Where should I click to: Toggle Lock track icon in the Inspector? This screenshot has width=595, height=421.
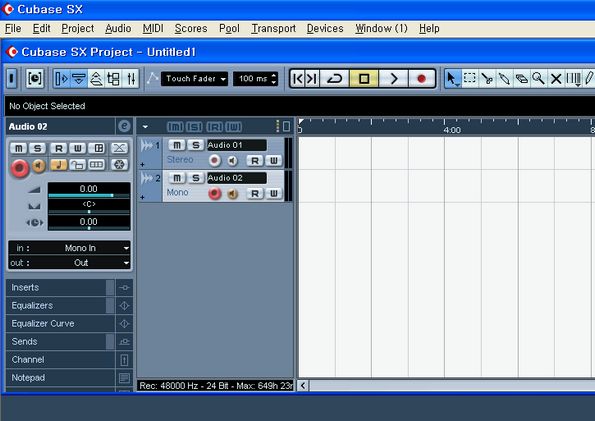click(78, 164)
